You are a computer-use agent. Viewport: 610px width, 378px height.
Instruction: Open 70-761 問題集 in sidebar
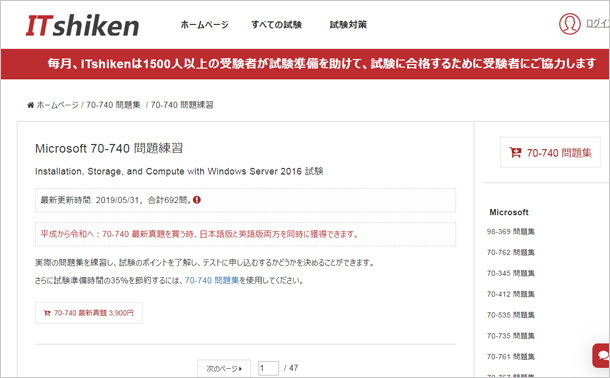point(510,357)
